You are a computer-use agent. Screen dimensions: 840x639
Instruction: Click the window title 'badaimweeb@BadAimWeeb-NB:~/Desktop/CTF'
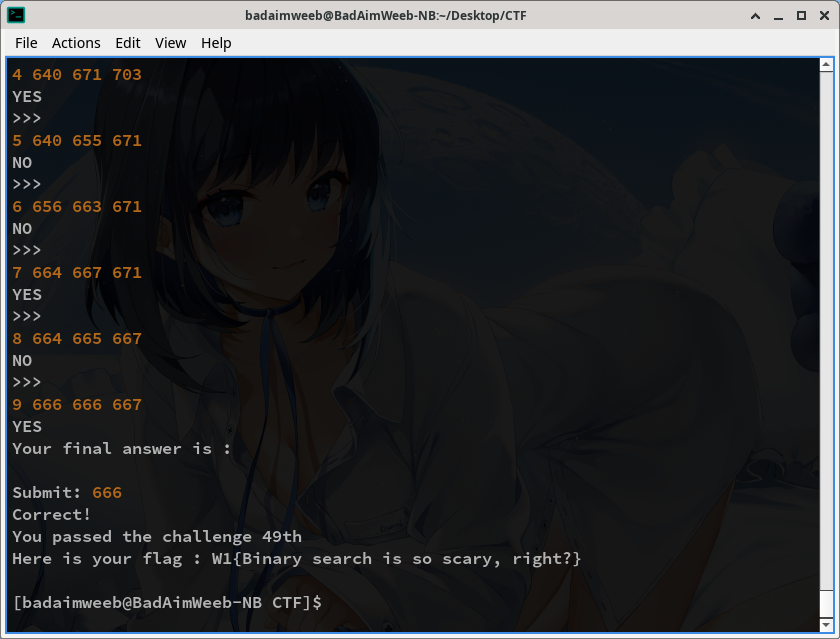[x=386, y=16]
